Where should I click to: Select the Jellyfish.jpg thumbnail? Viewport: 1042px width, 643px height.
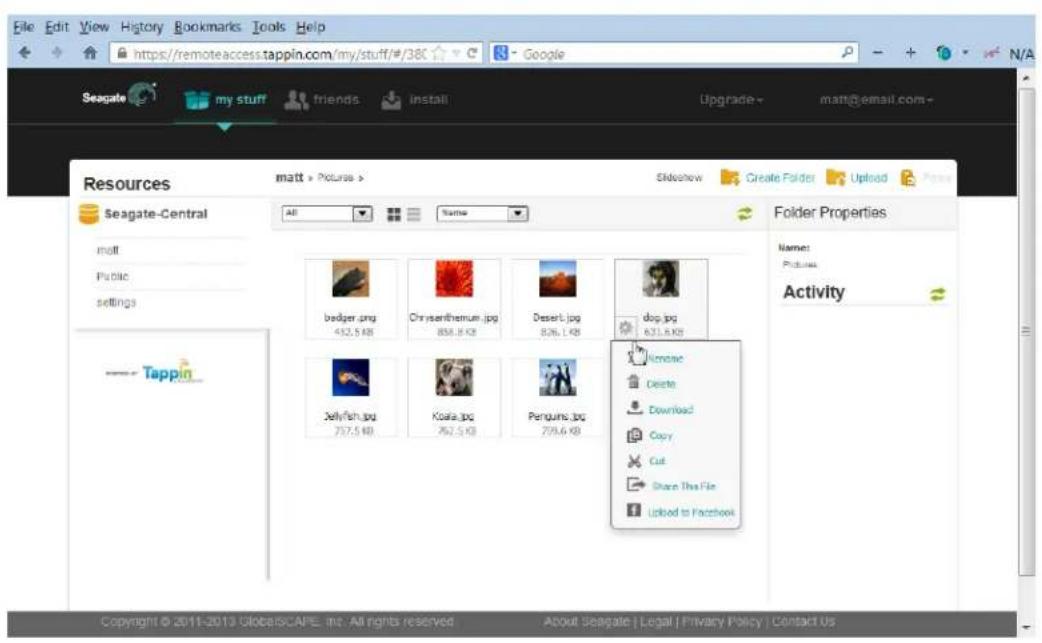pyautogui.click(x=350, y=377)
